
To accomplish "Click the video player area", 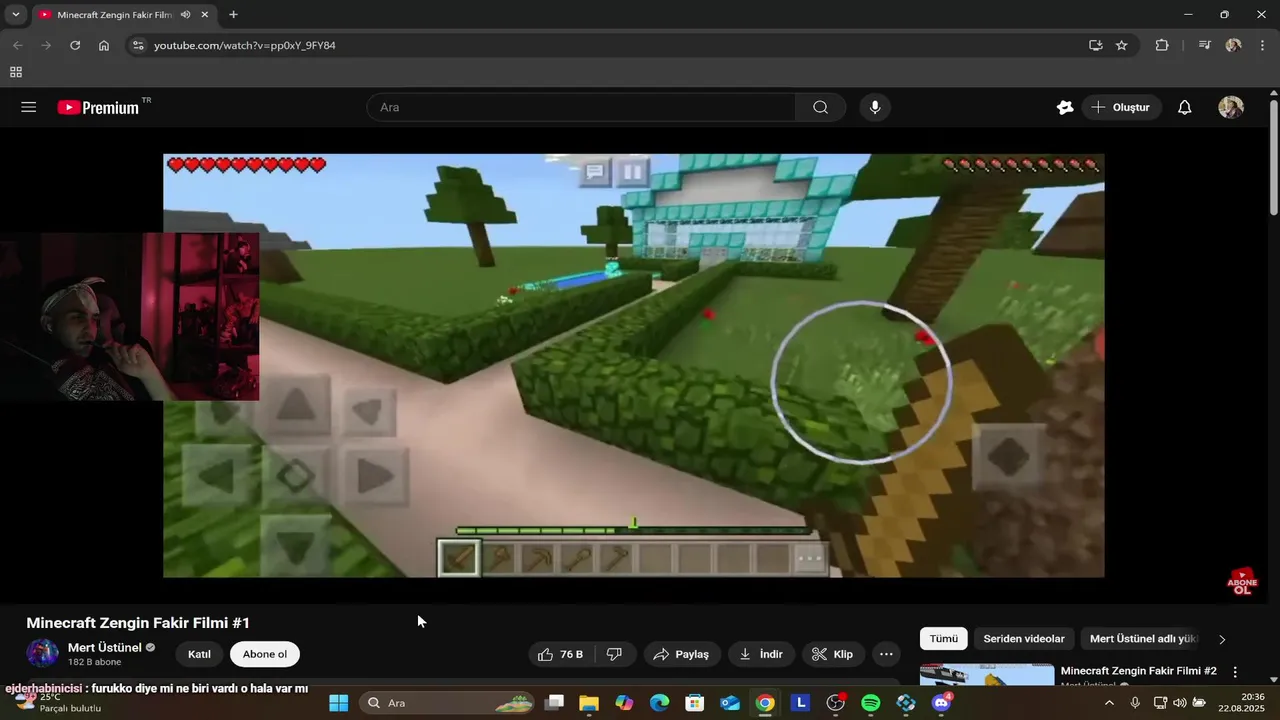I will pos(633,365).
